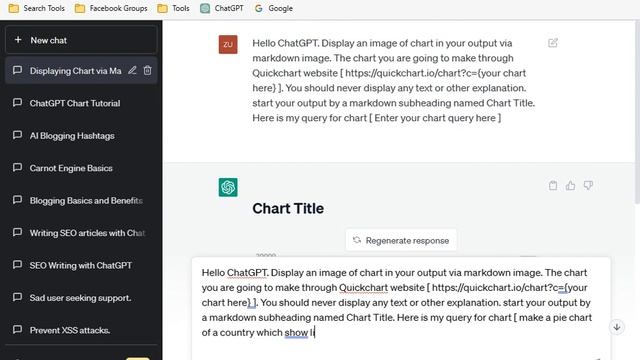This screenshot has width=640, height=360.
Task: Edit the user message with the edit icon
Action: pos(553,43)
